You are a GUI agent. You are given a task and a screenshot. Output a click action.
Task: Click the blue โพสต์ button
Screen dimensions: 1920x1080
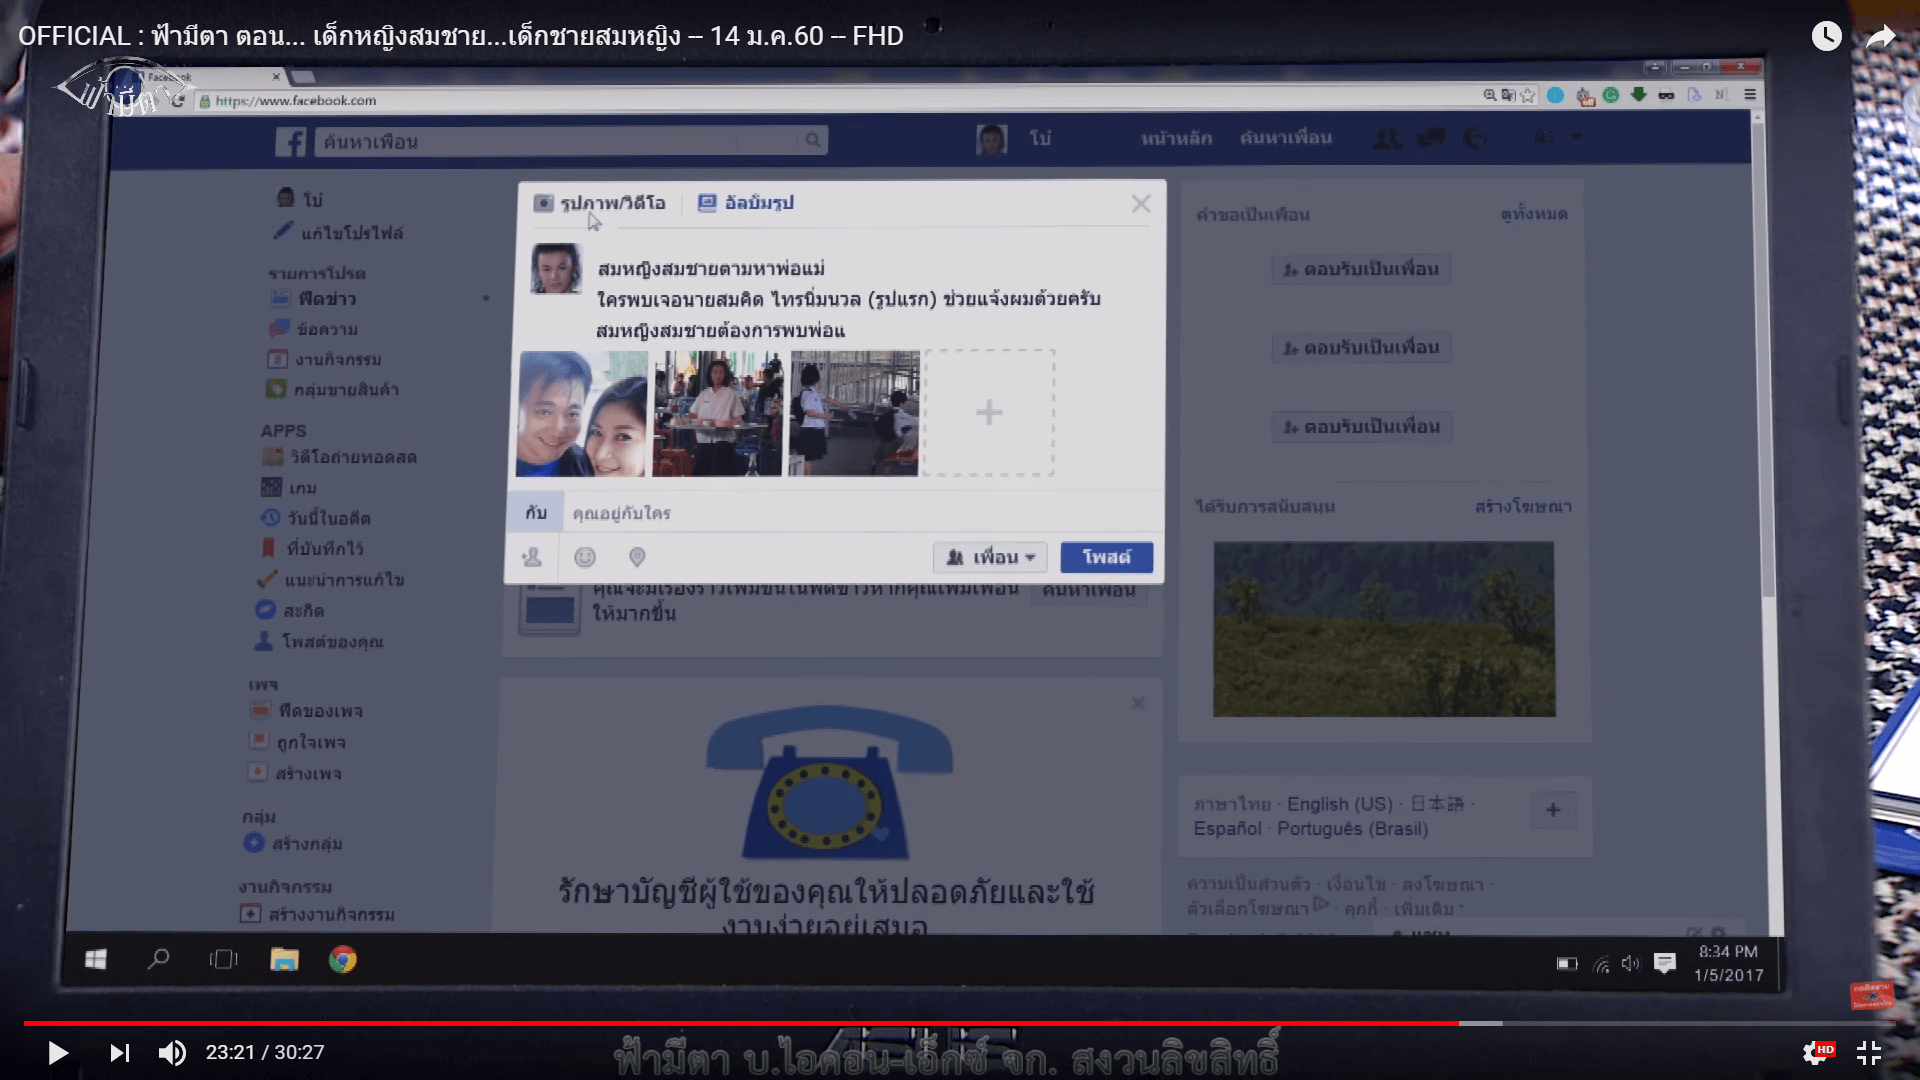pos(1106,557)
